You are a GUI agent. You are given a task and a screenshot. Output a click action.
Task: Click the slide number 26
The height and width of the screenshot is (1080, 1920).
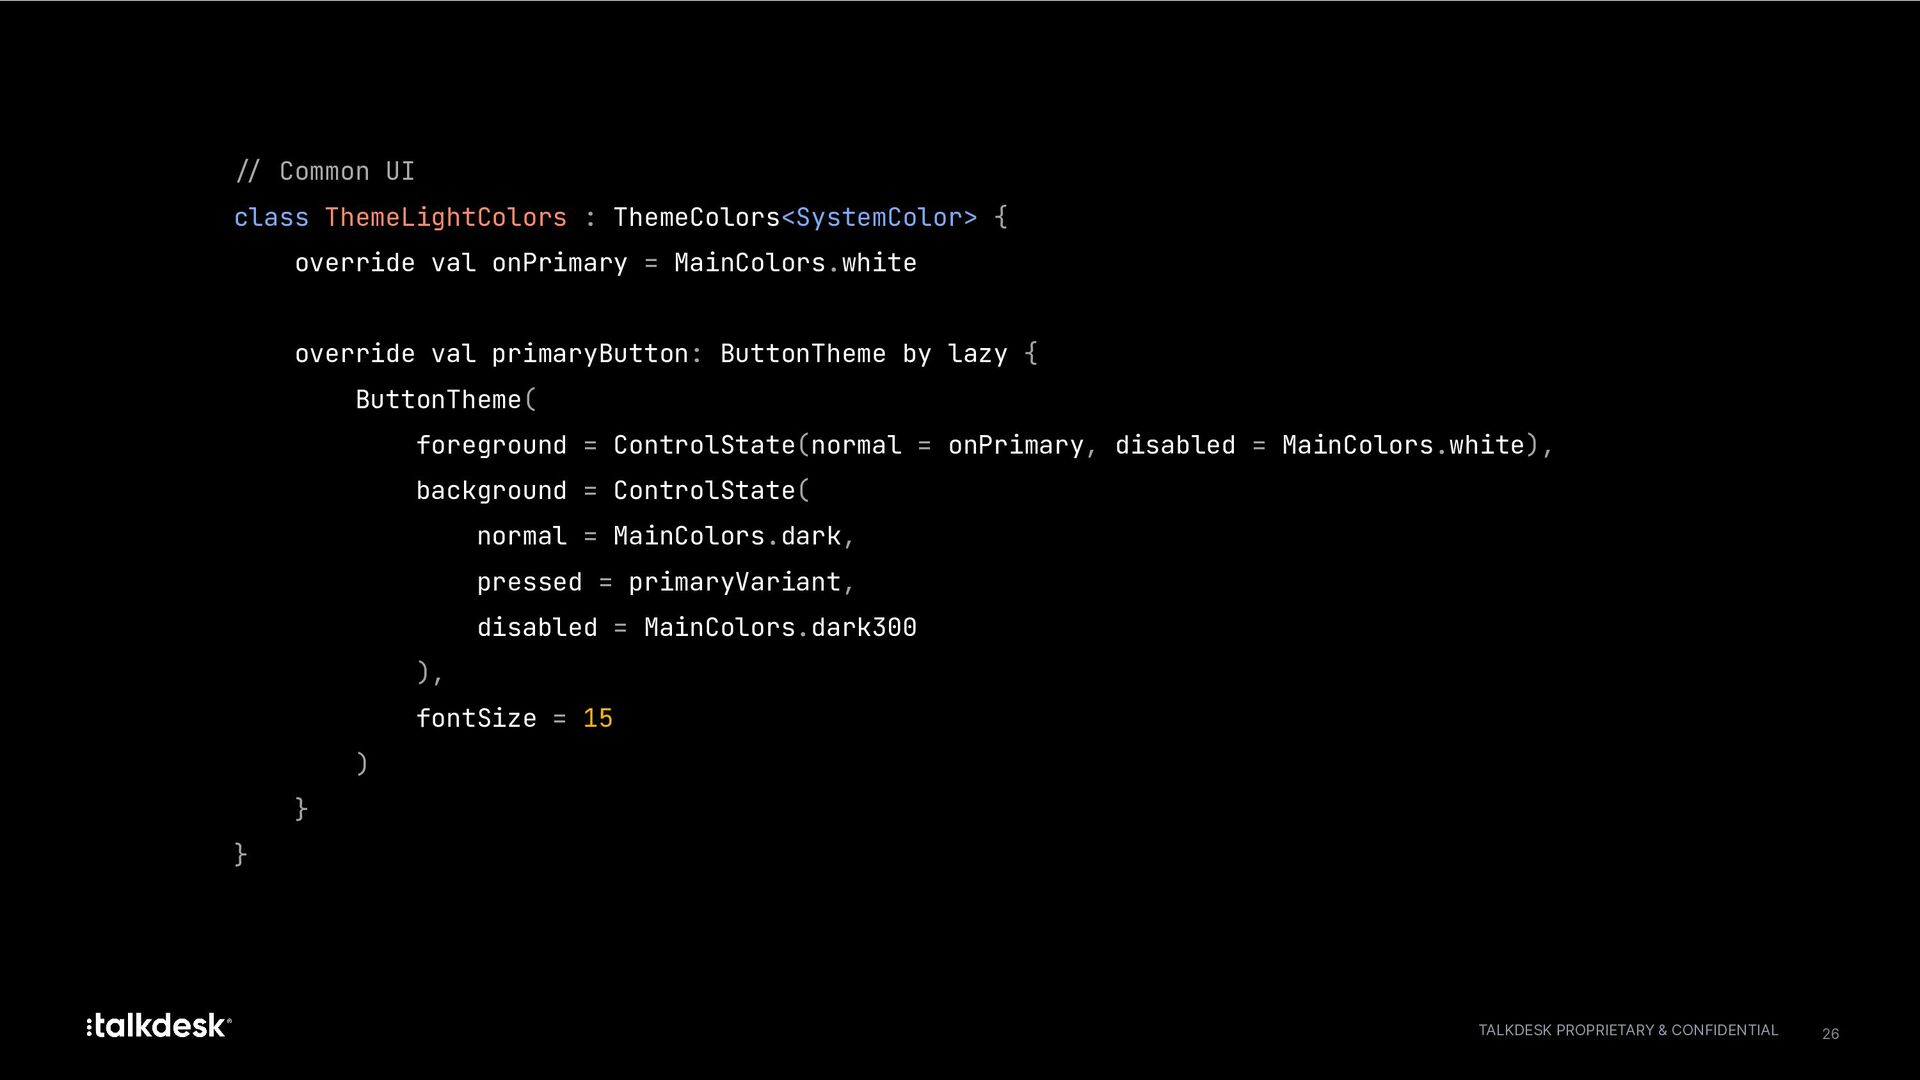[1830, 1034]
